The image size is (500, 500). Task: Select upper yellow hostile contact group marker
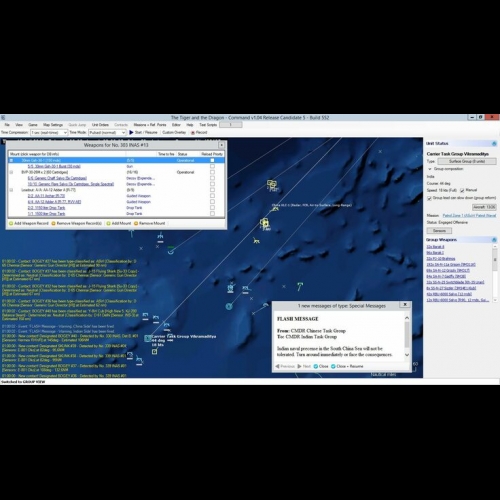click(x=272, y=184)
